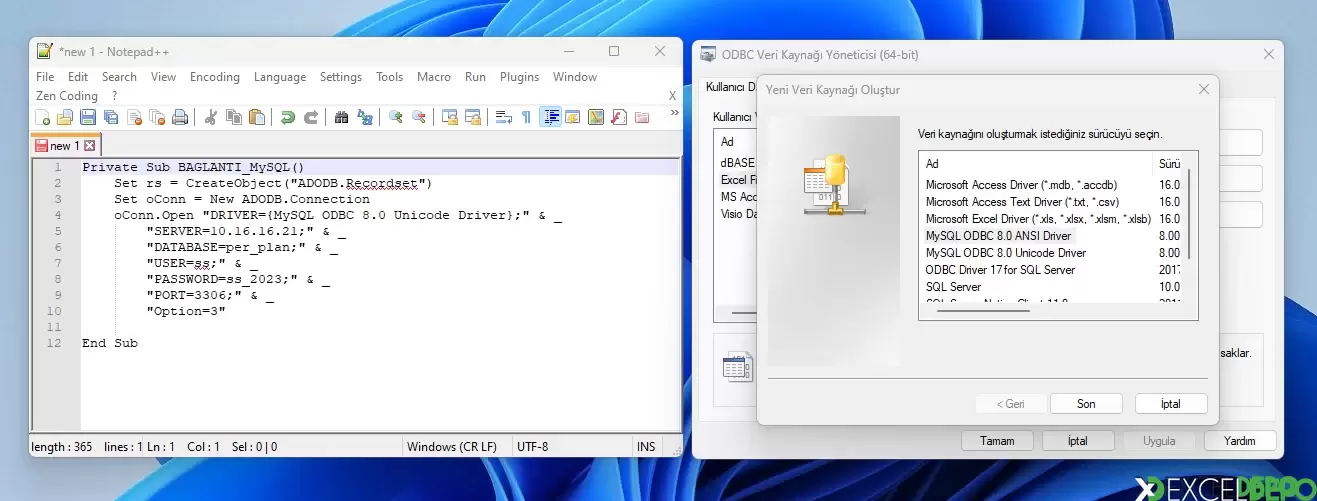Viewport: 1317px width, 501px height.
Task: Click Yardım in the ODBC manager window
Action: click(1240, 440)
